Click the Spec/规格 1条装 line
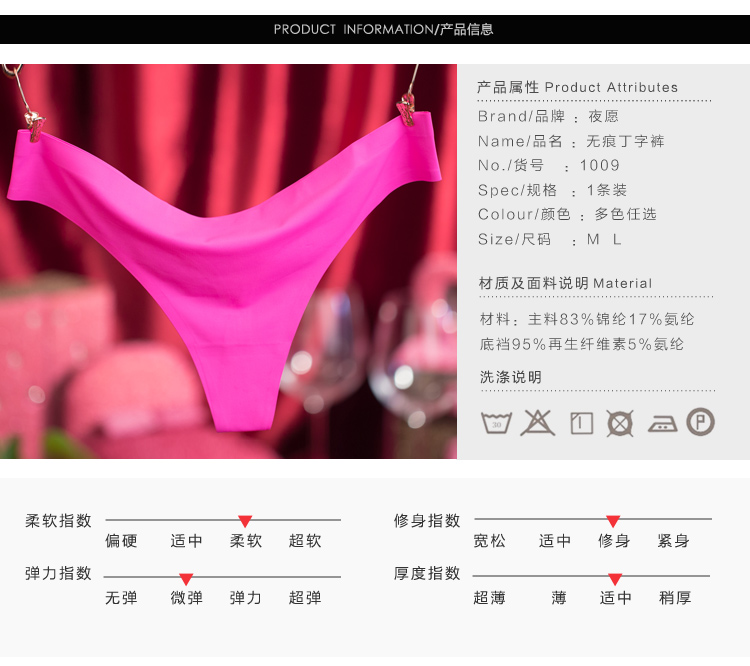The height and width of the screenshot is (666, 750). point(552,190)
